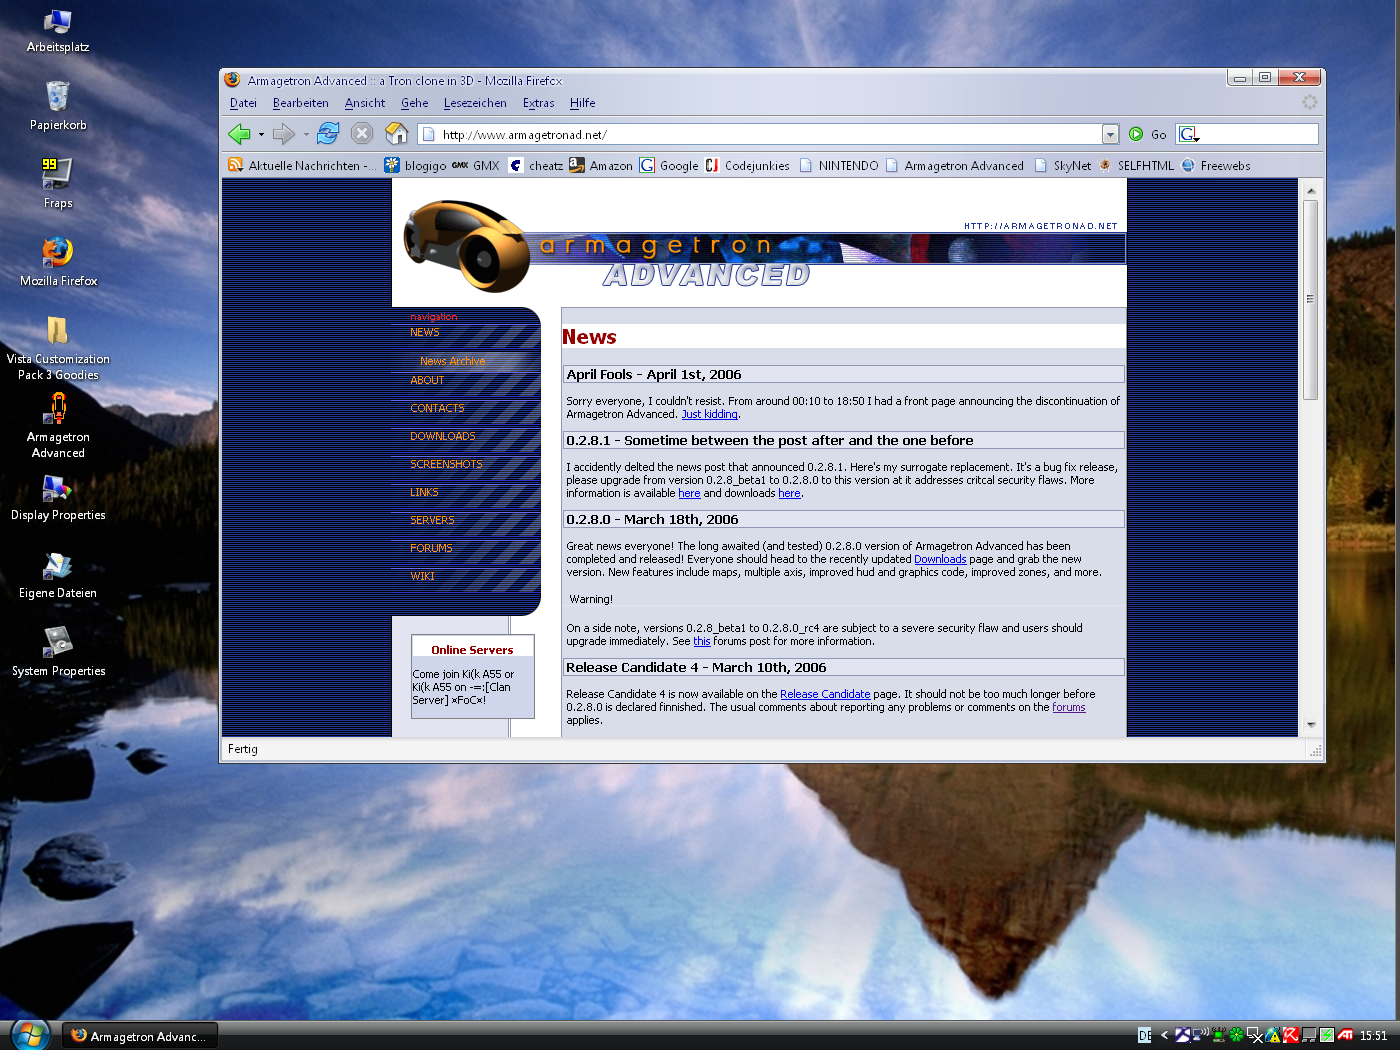Open the Papierkorb recycle bin

click(x=57, y=97)
